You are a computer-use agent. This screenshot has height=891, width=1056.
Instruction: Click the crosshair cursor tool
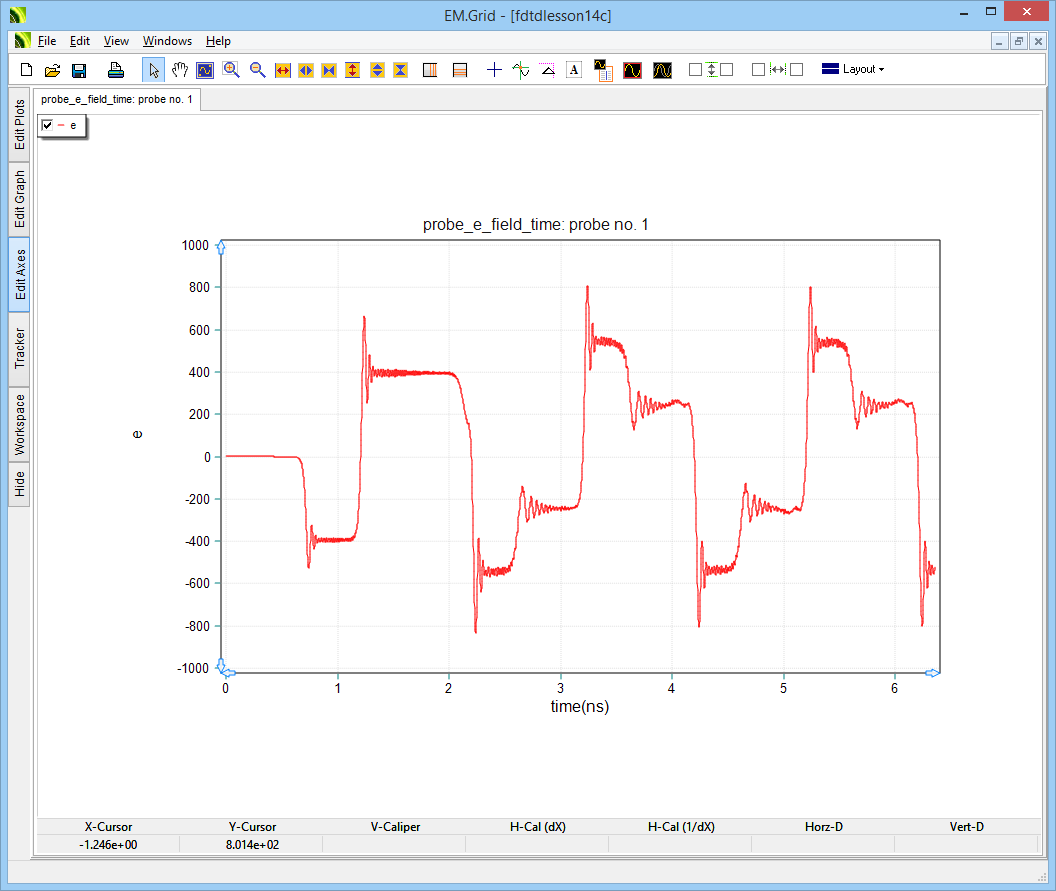(x=494, y=70)
